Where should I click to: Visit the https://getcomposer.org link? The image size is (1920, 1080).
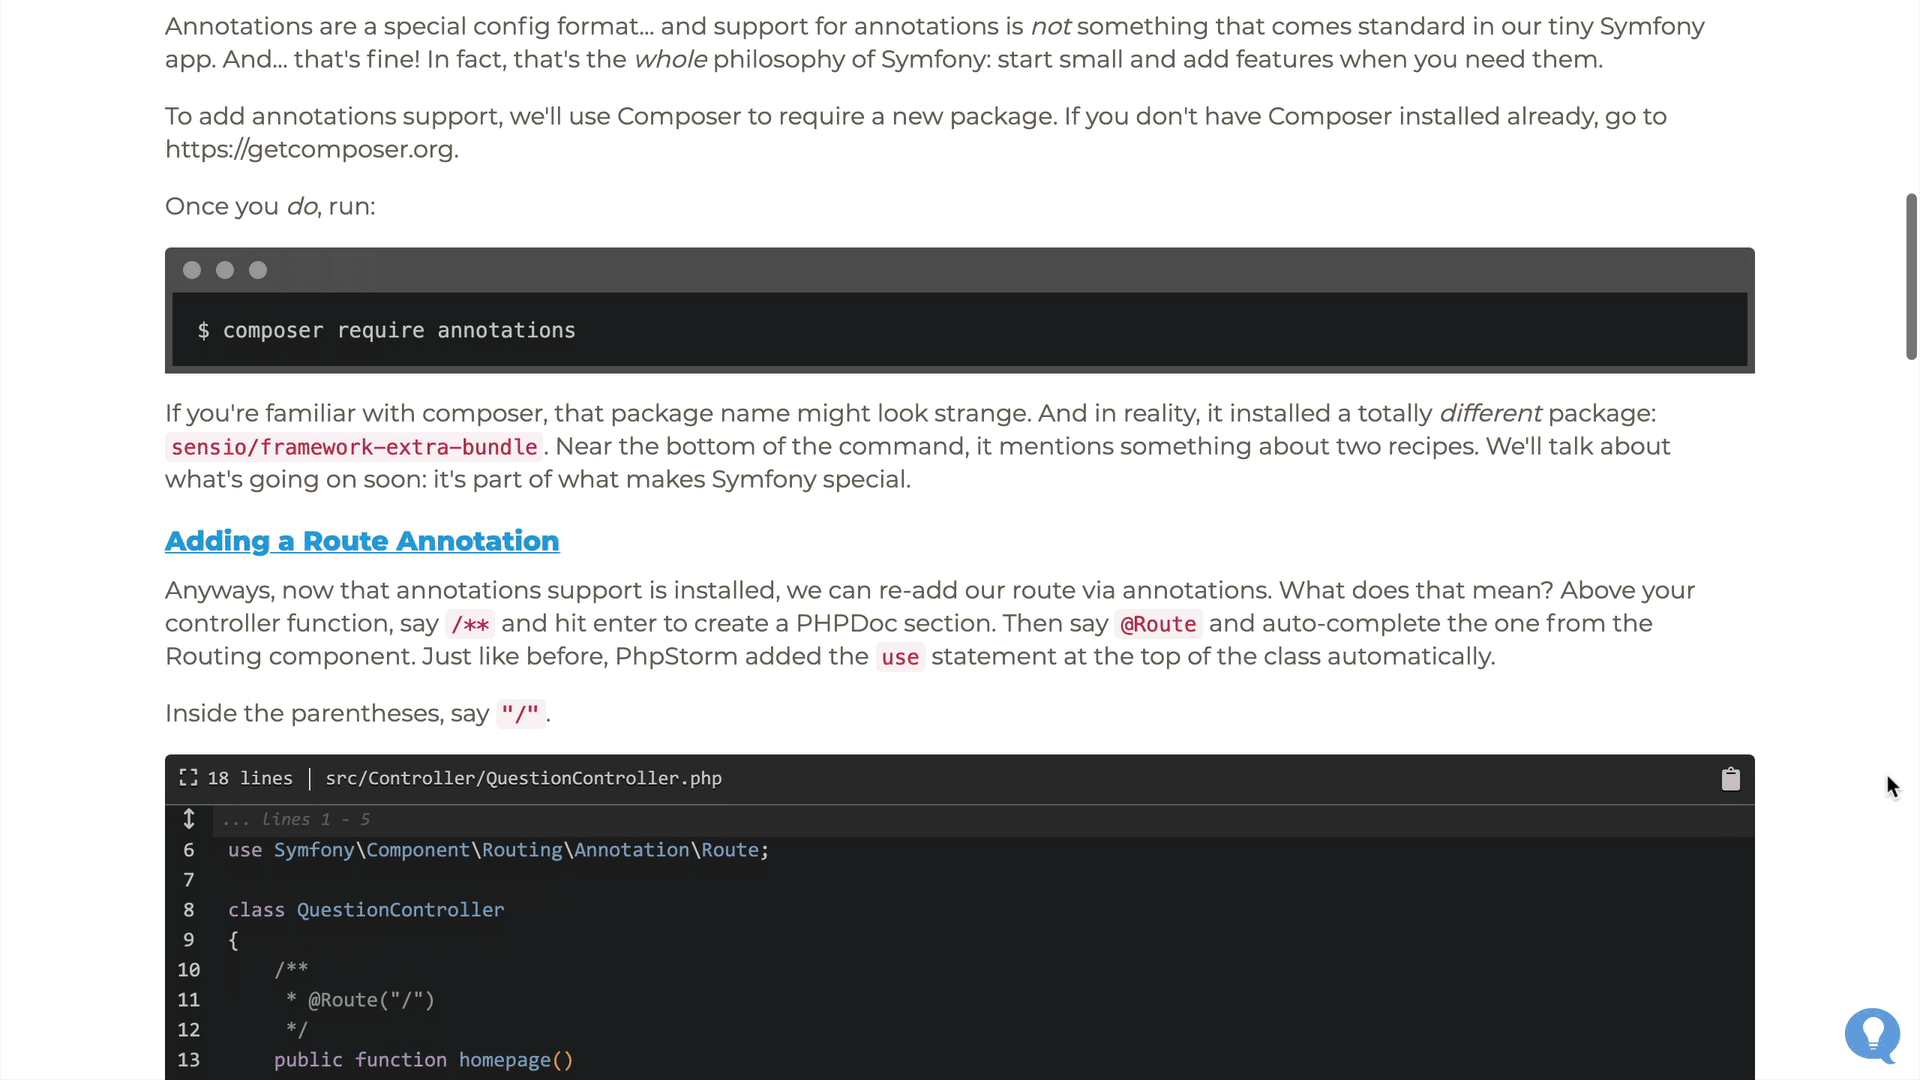(310, 149)
